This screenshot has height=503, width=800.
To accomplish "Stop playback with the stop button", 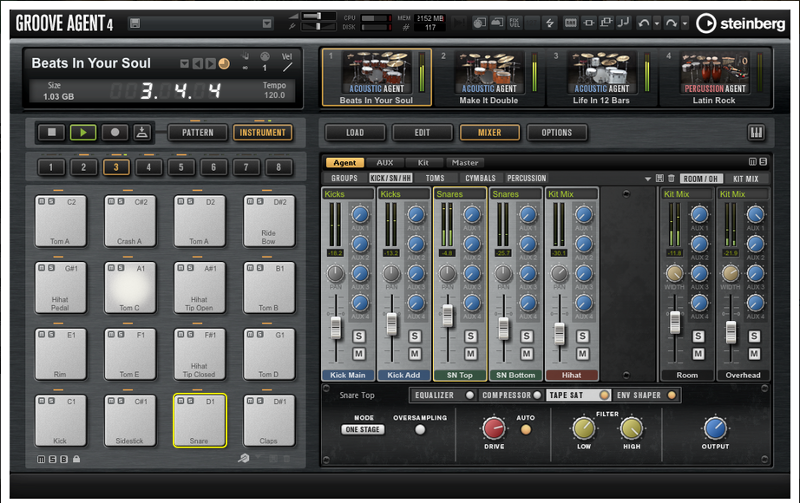I will click(x=52, y=133).
